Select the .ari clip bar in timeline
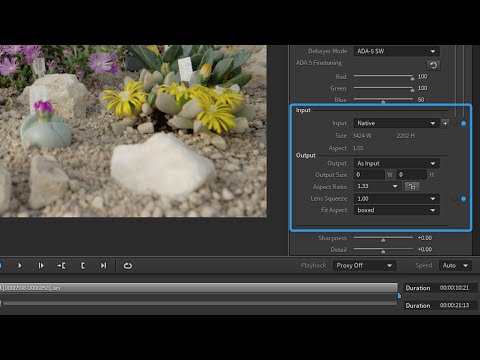480x360 pixels. click(x=199, y=288)
